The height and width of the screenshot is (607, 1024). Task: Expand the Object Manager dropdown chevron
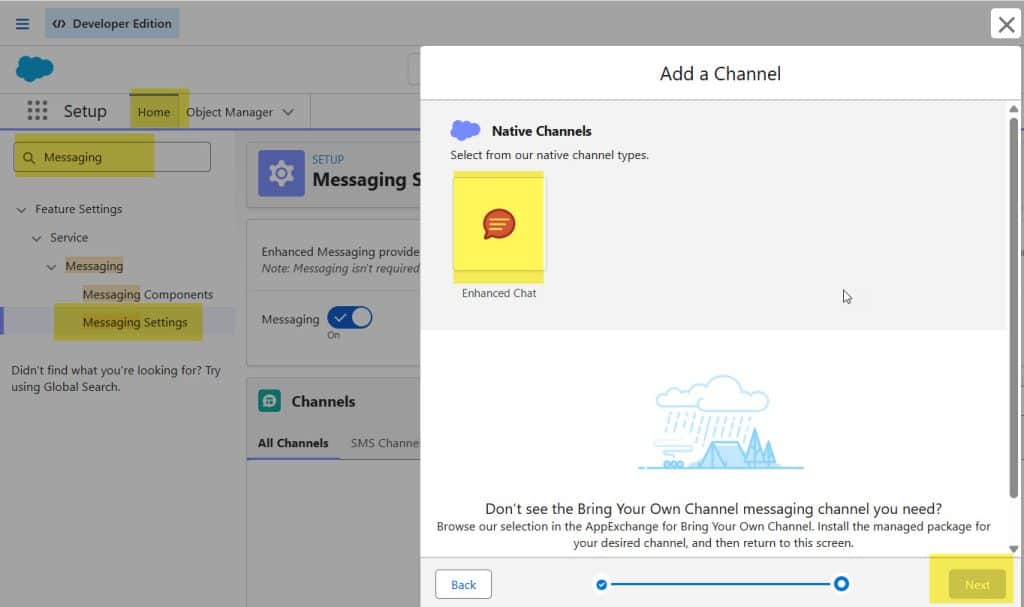[x=288, y=112]
